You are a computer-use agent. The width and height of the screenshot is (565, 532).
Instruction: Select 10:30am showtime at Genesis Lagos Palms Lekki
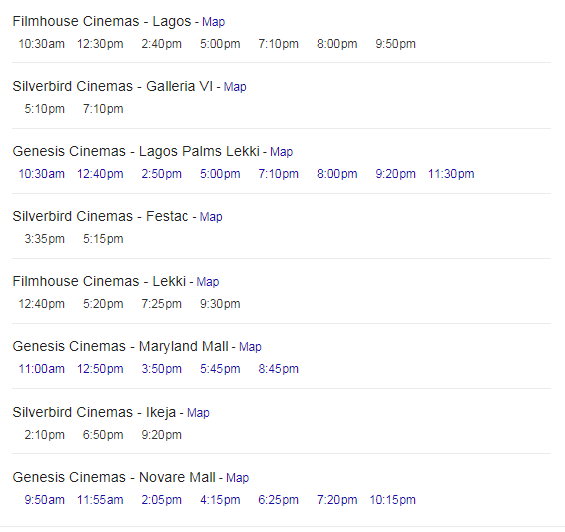(x=41, y=174)
